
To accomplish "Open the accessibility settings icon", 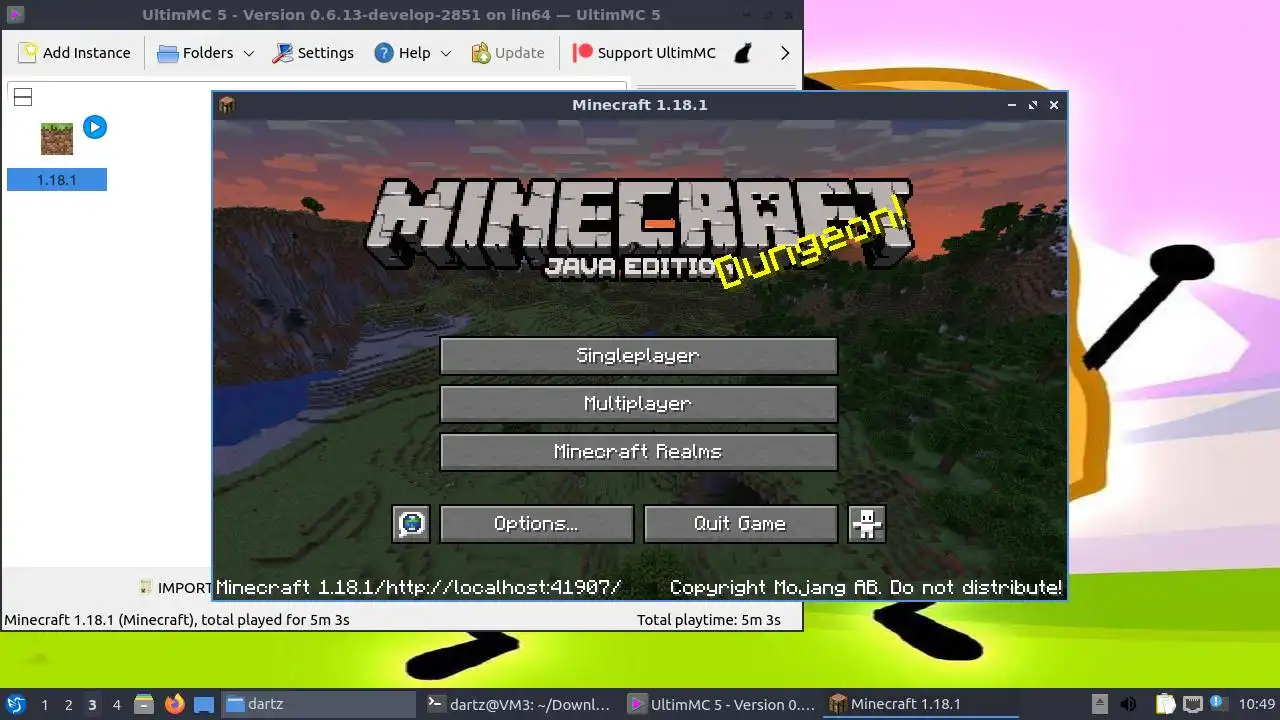I will point(866,524).
